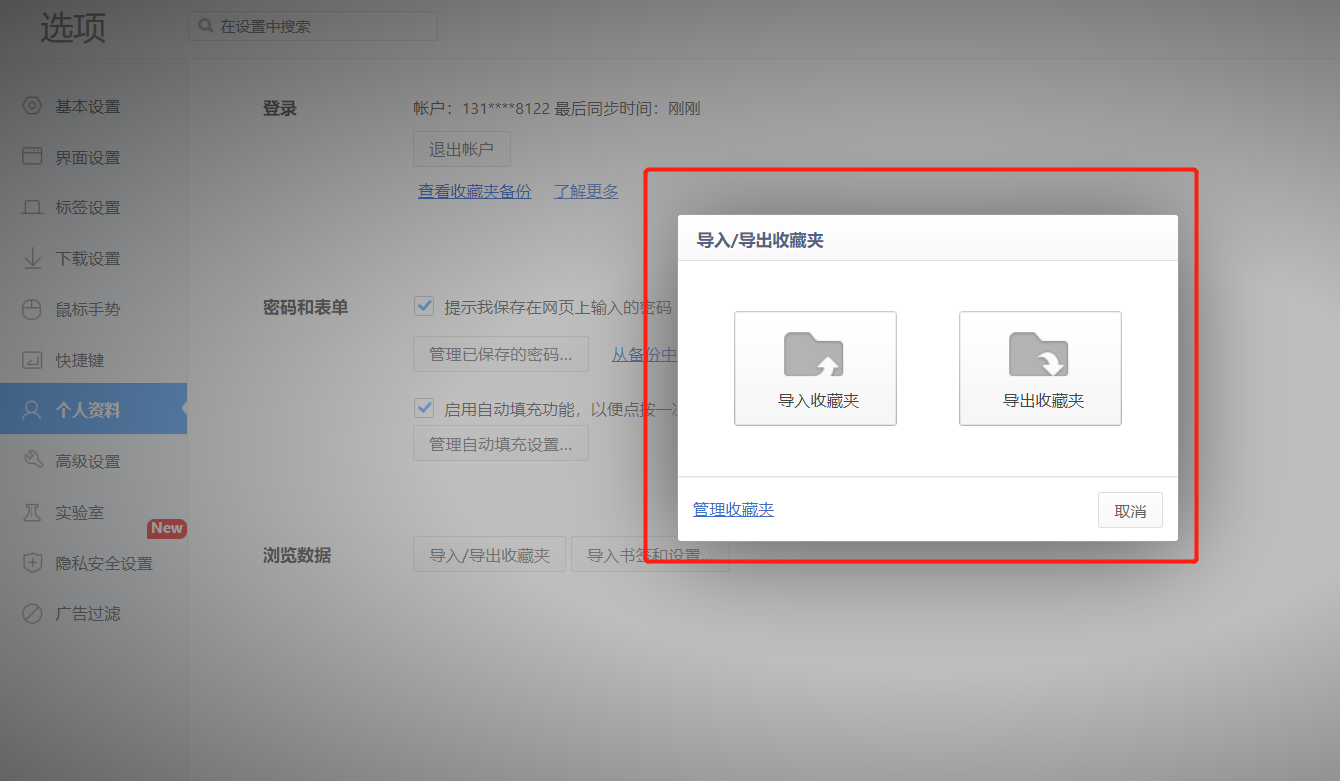Toggle 提示我保存在网页上输入的密码 checkbox
This screenshot has width=1340, height=781.
tap(424, 306)
